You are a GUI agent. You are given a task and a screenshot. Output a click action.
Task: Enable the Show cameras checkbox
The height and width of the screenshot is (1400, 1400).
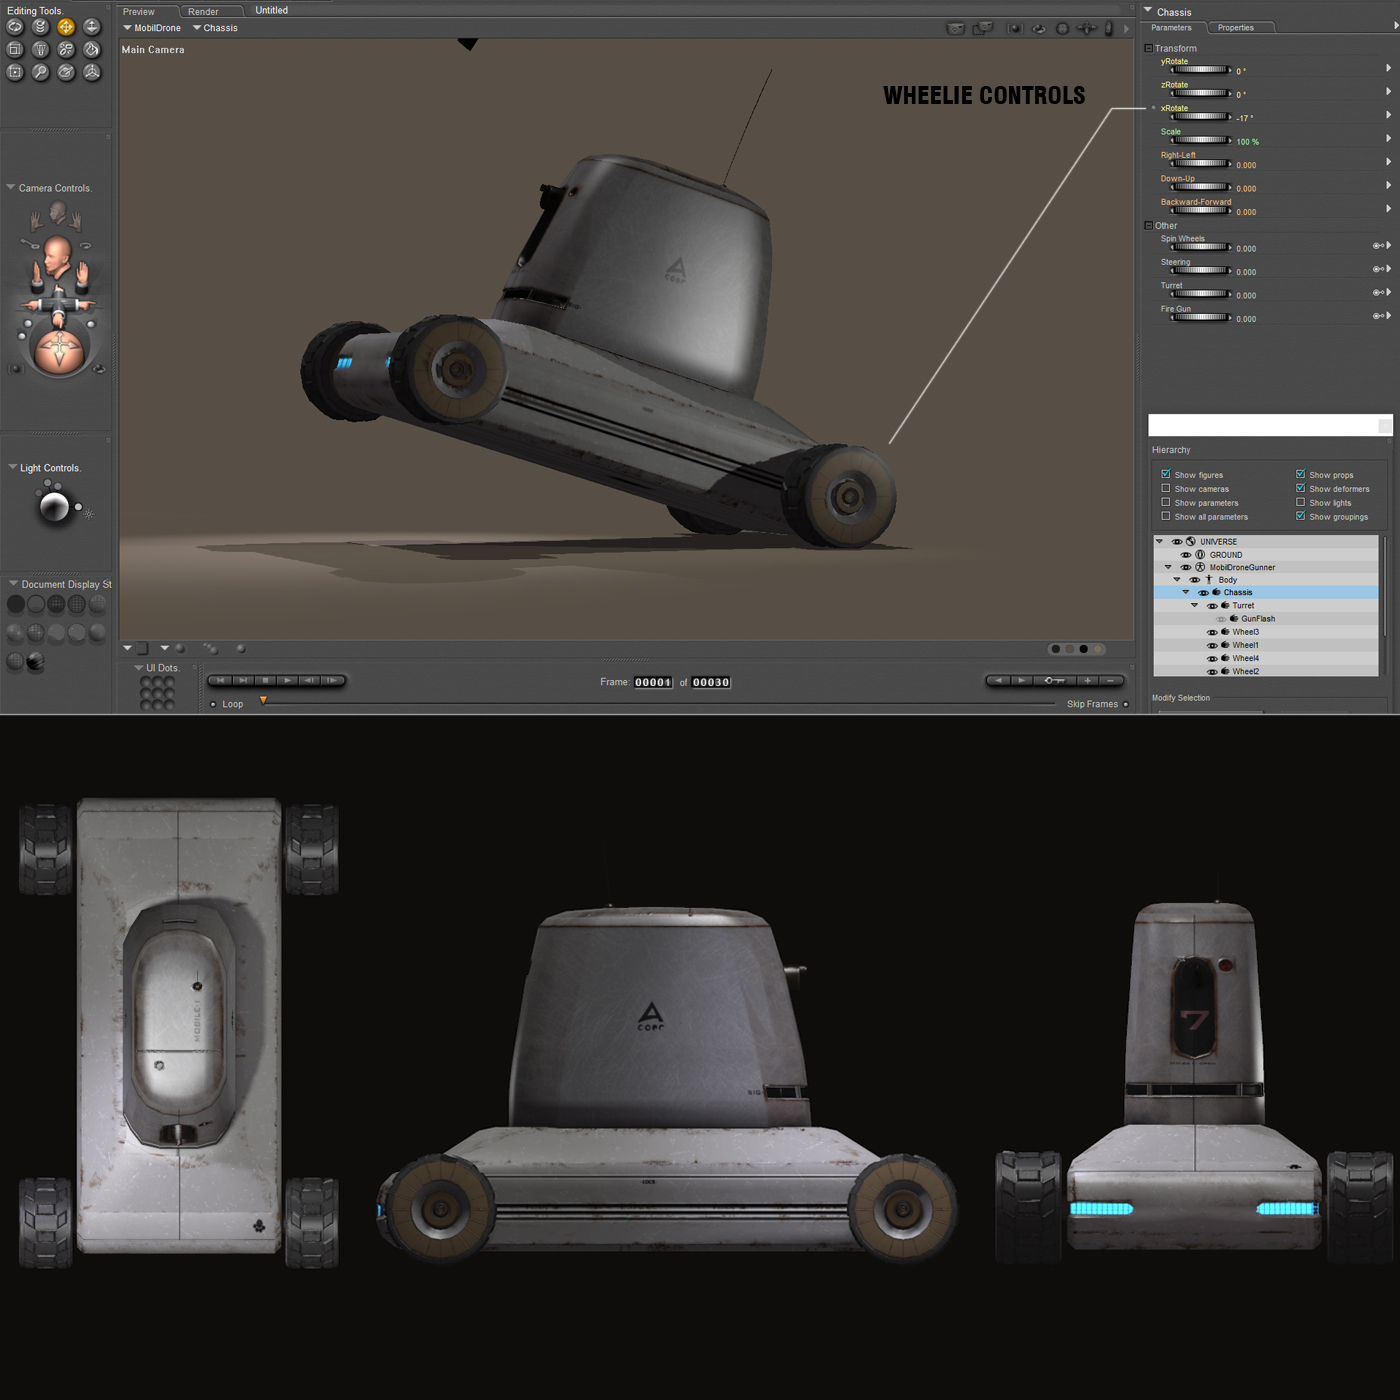(1166, 488)
